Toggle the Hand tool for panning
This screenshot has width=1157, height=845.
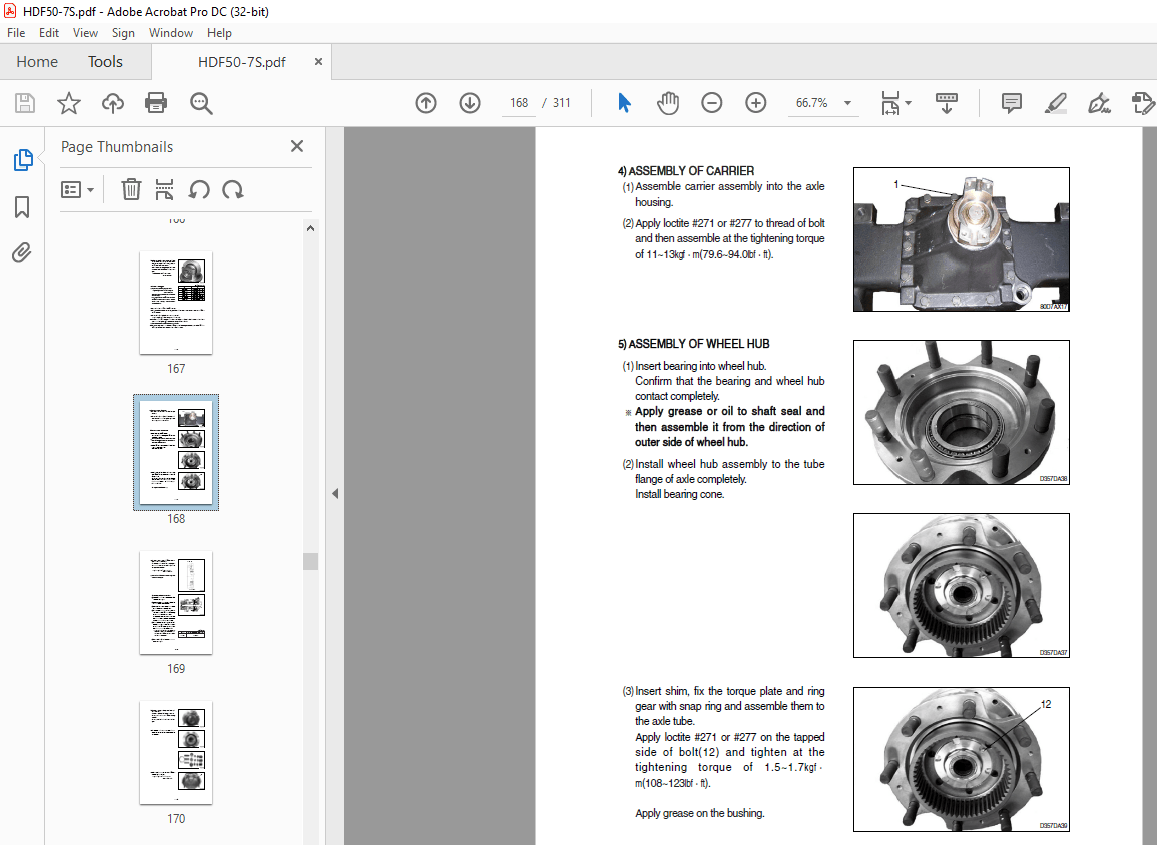click(x=667, y=103)
